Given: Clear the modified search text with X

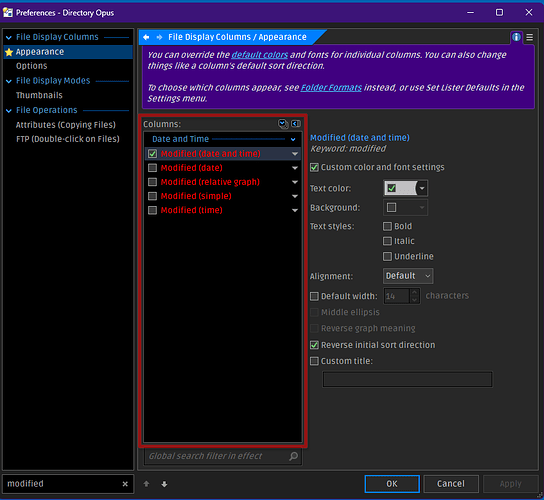Looking at the screenshot, I should click(x=125, y=484).
